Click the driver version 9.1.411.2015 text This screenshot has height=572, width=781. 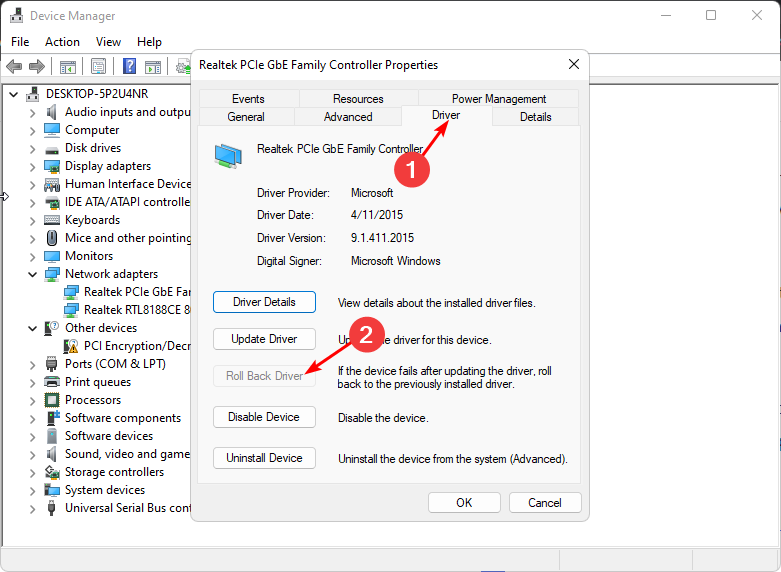[x=382, y=238]
